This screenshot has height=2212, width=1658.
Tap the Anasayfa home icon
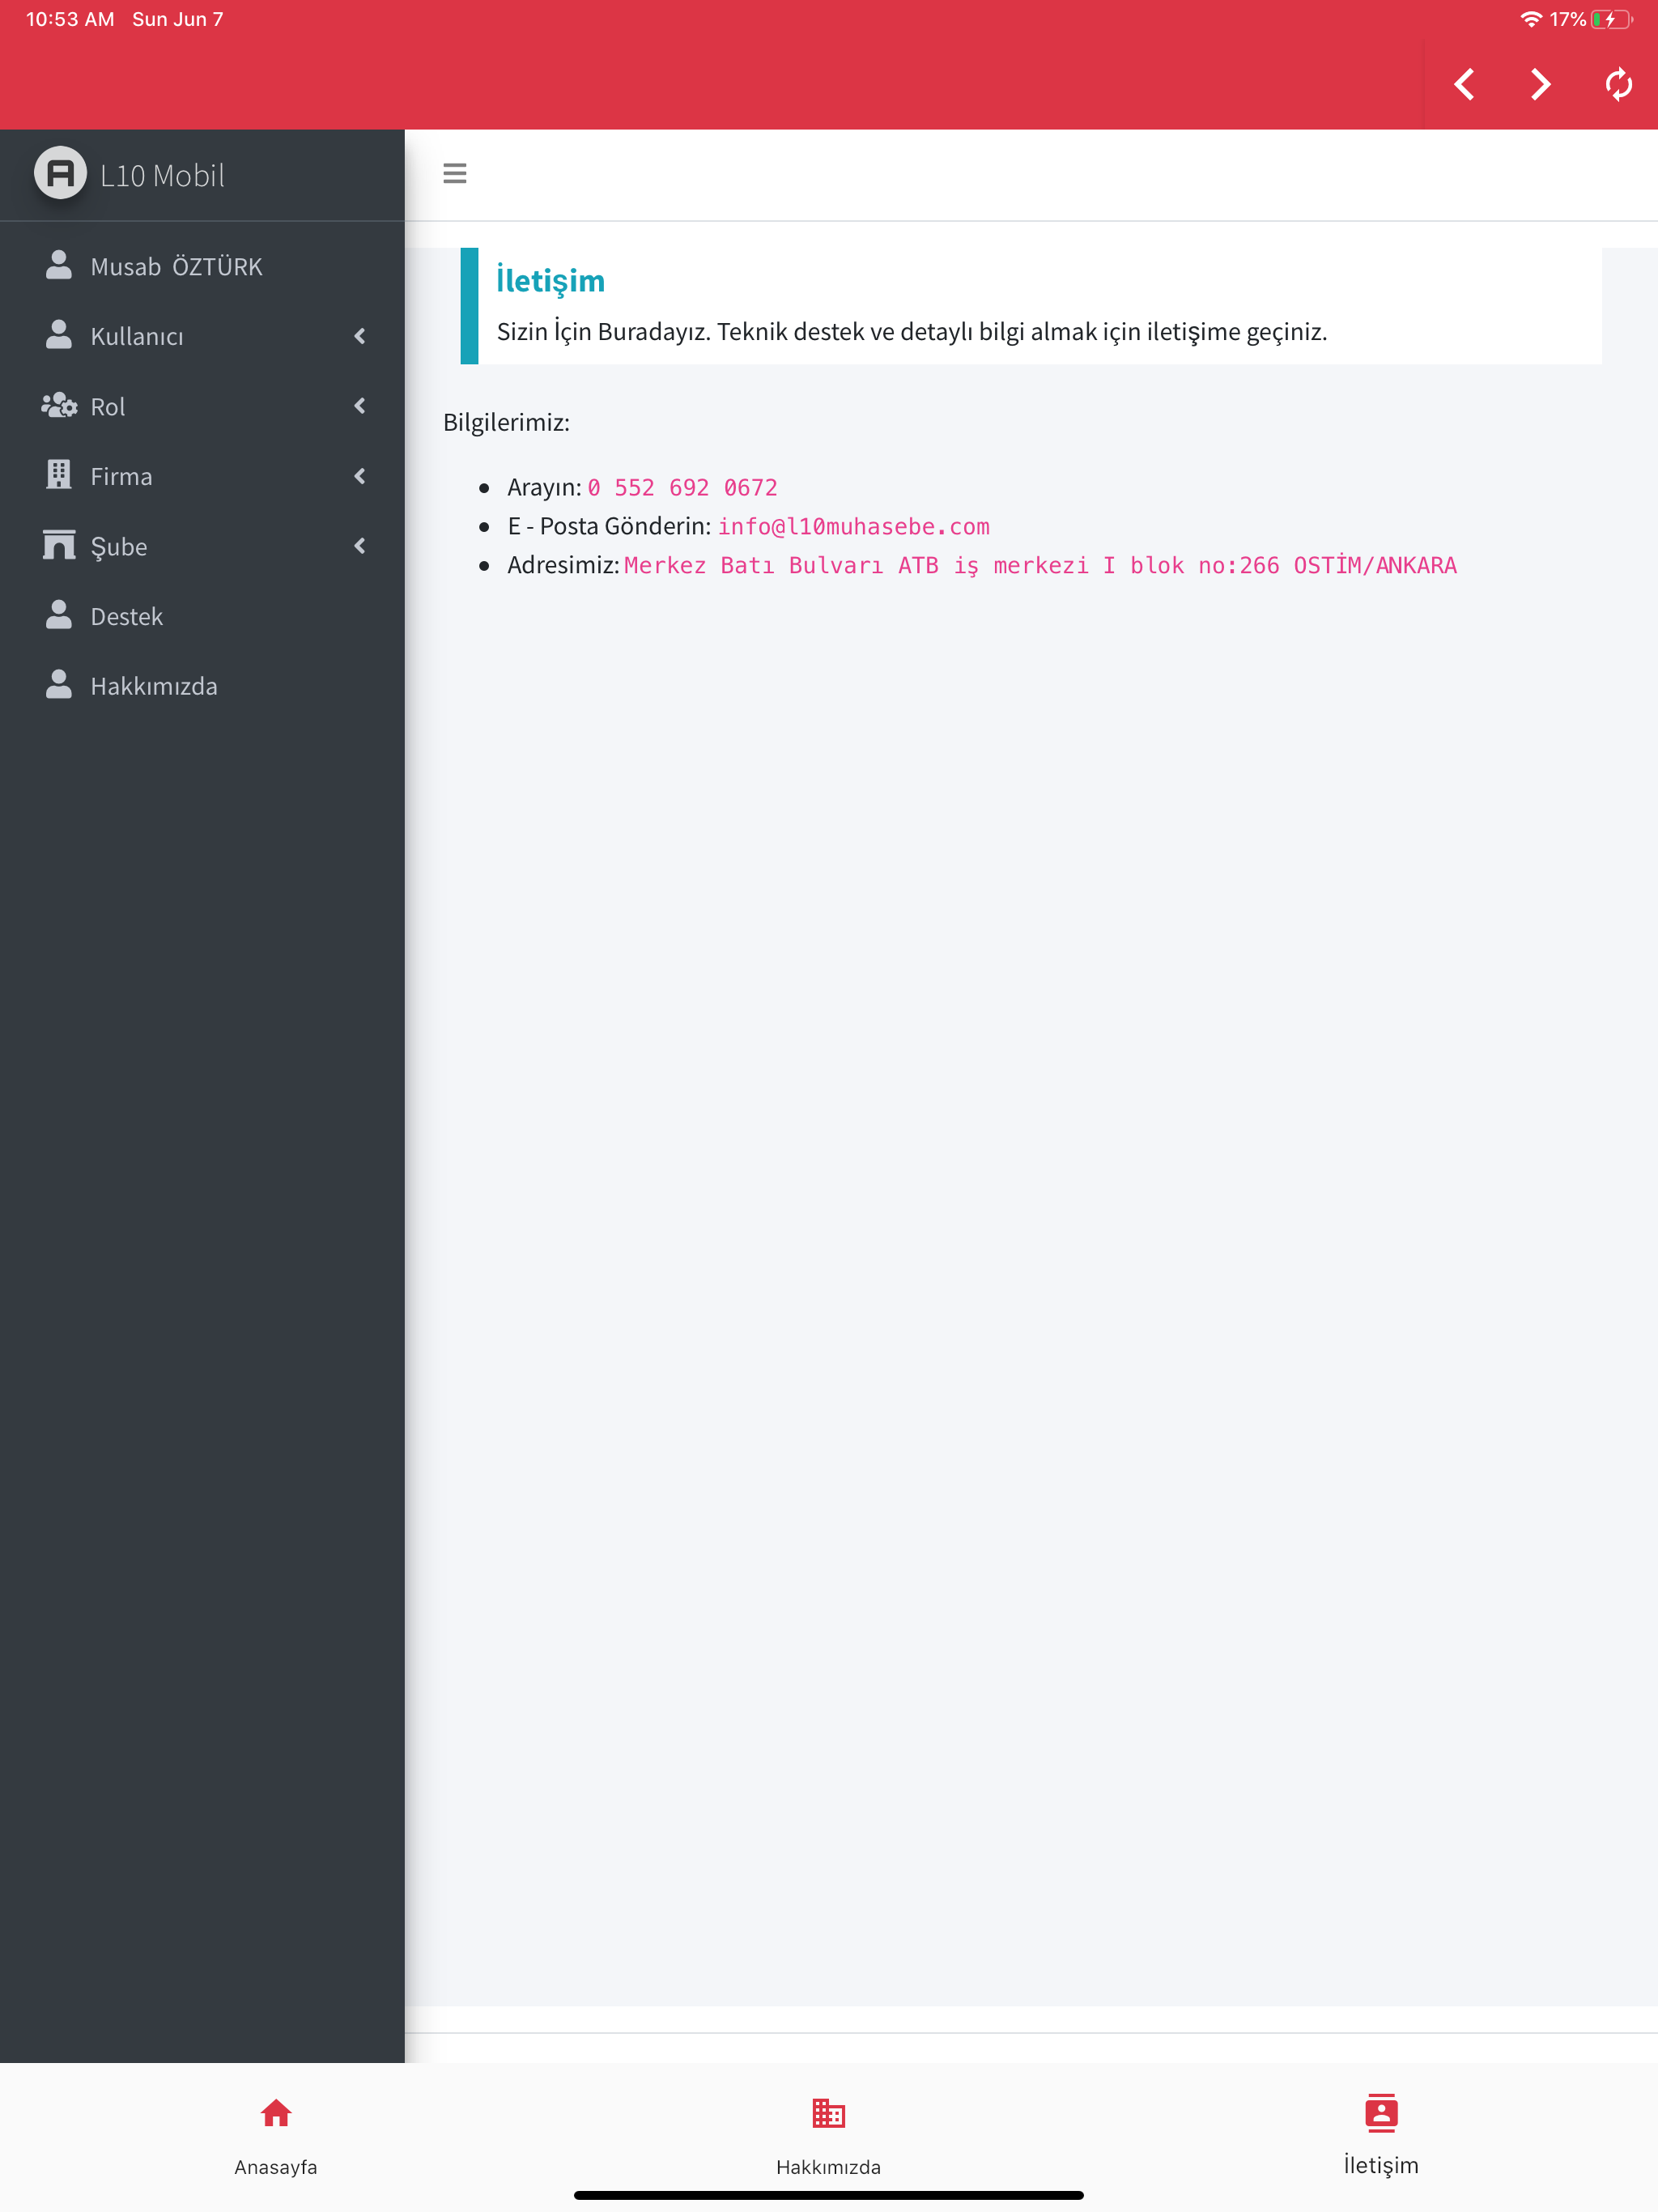click(276, 2113)
